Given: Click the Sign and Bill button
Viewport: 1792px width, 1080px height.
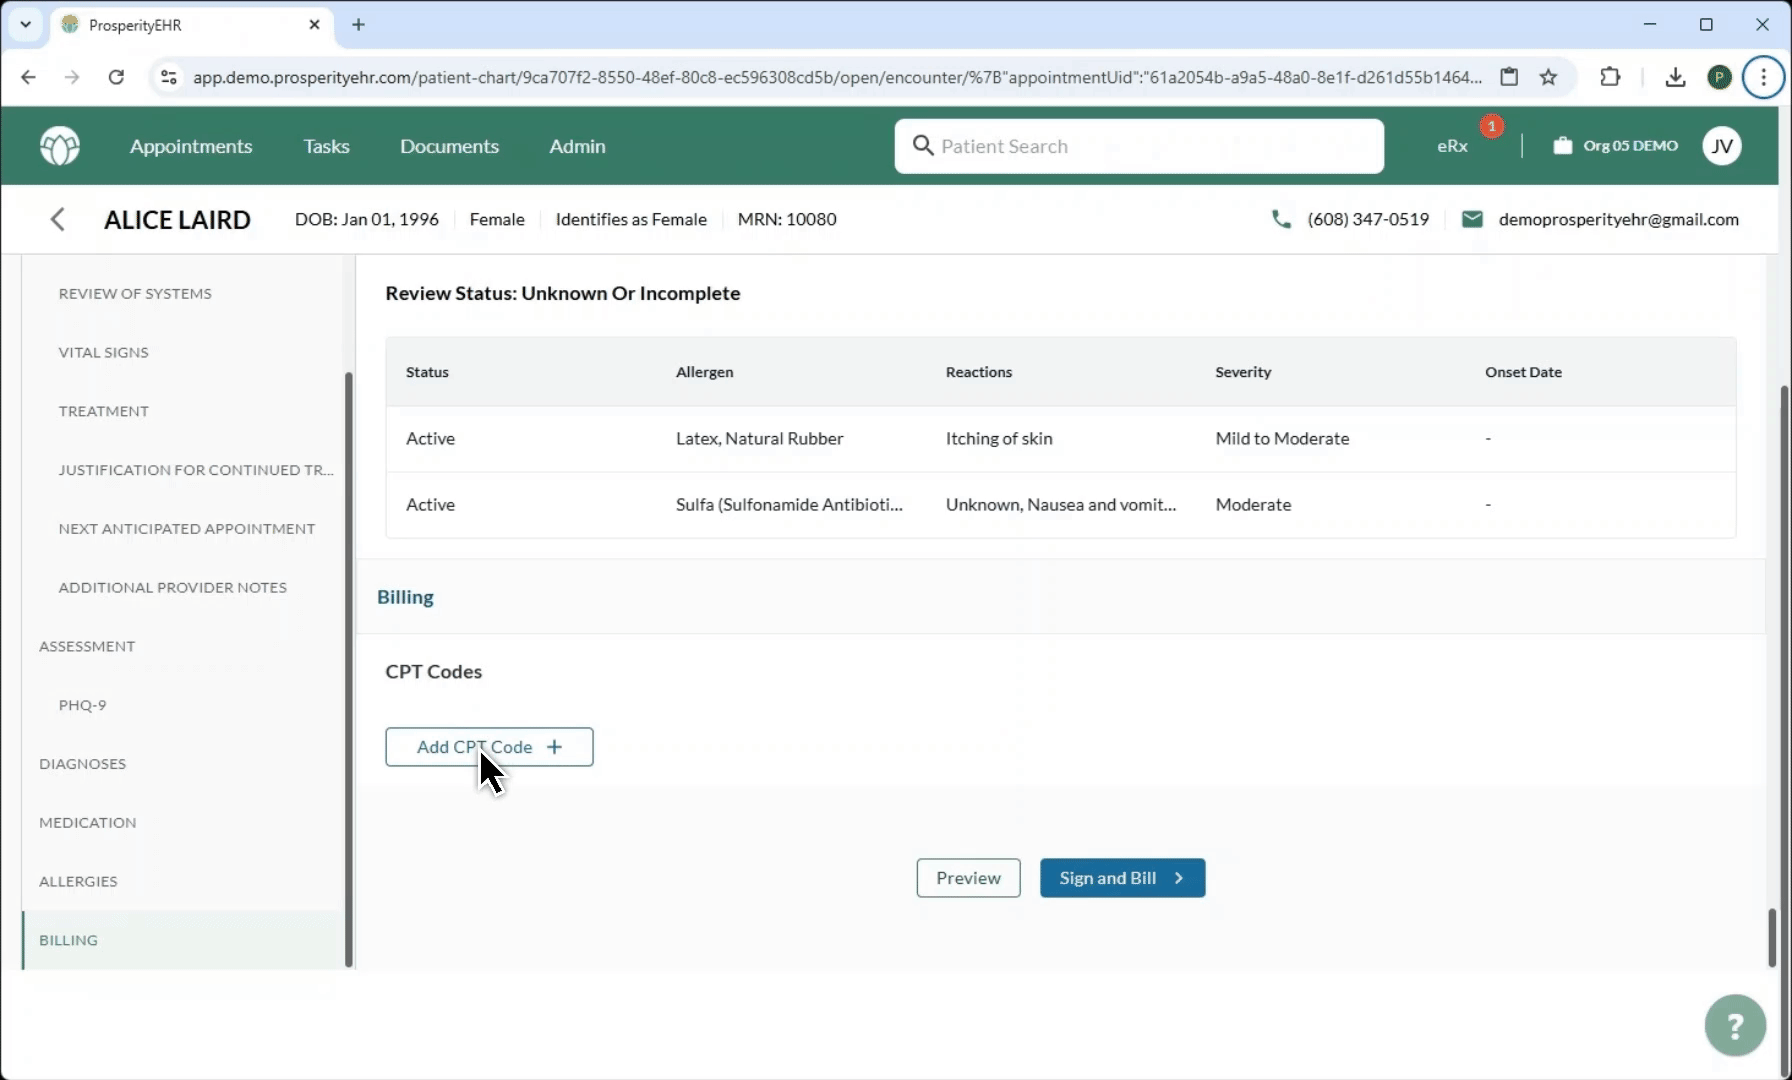Looking at the screenshot, I should point(1122,878).
